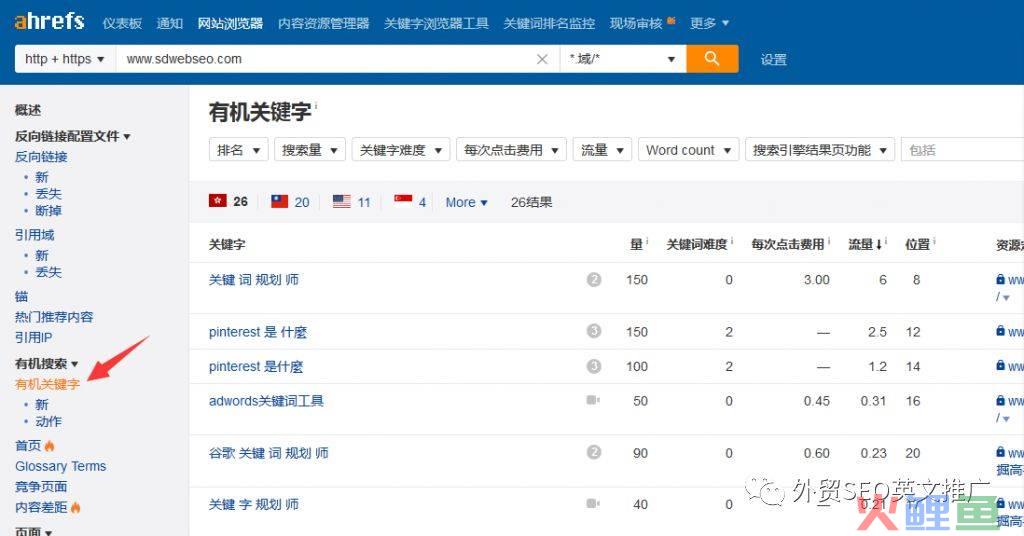Open the 概述 sidebar link
Image resolution: width=1024 pixels, height=536 pixels.
click(28, 110)
